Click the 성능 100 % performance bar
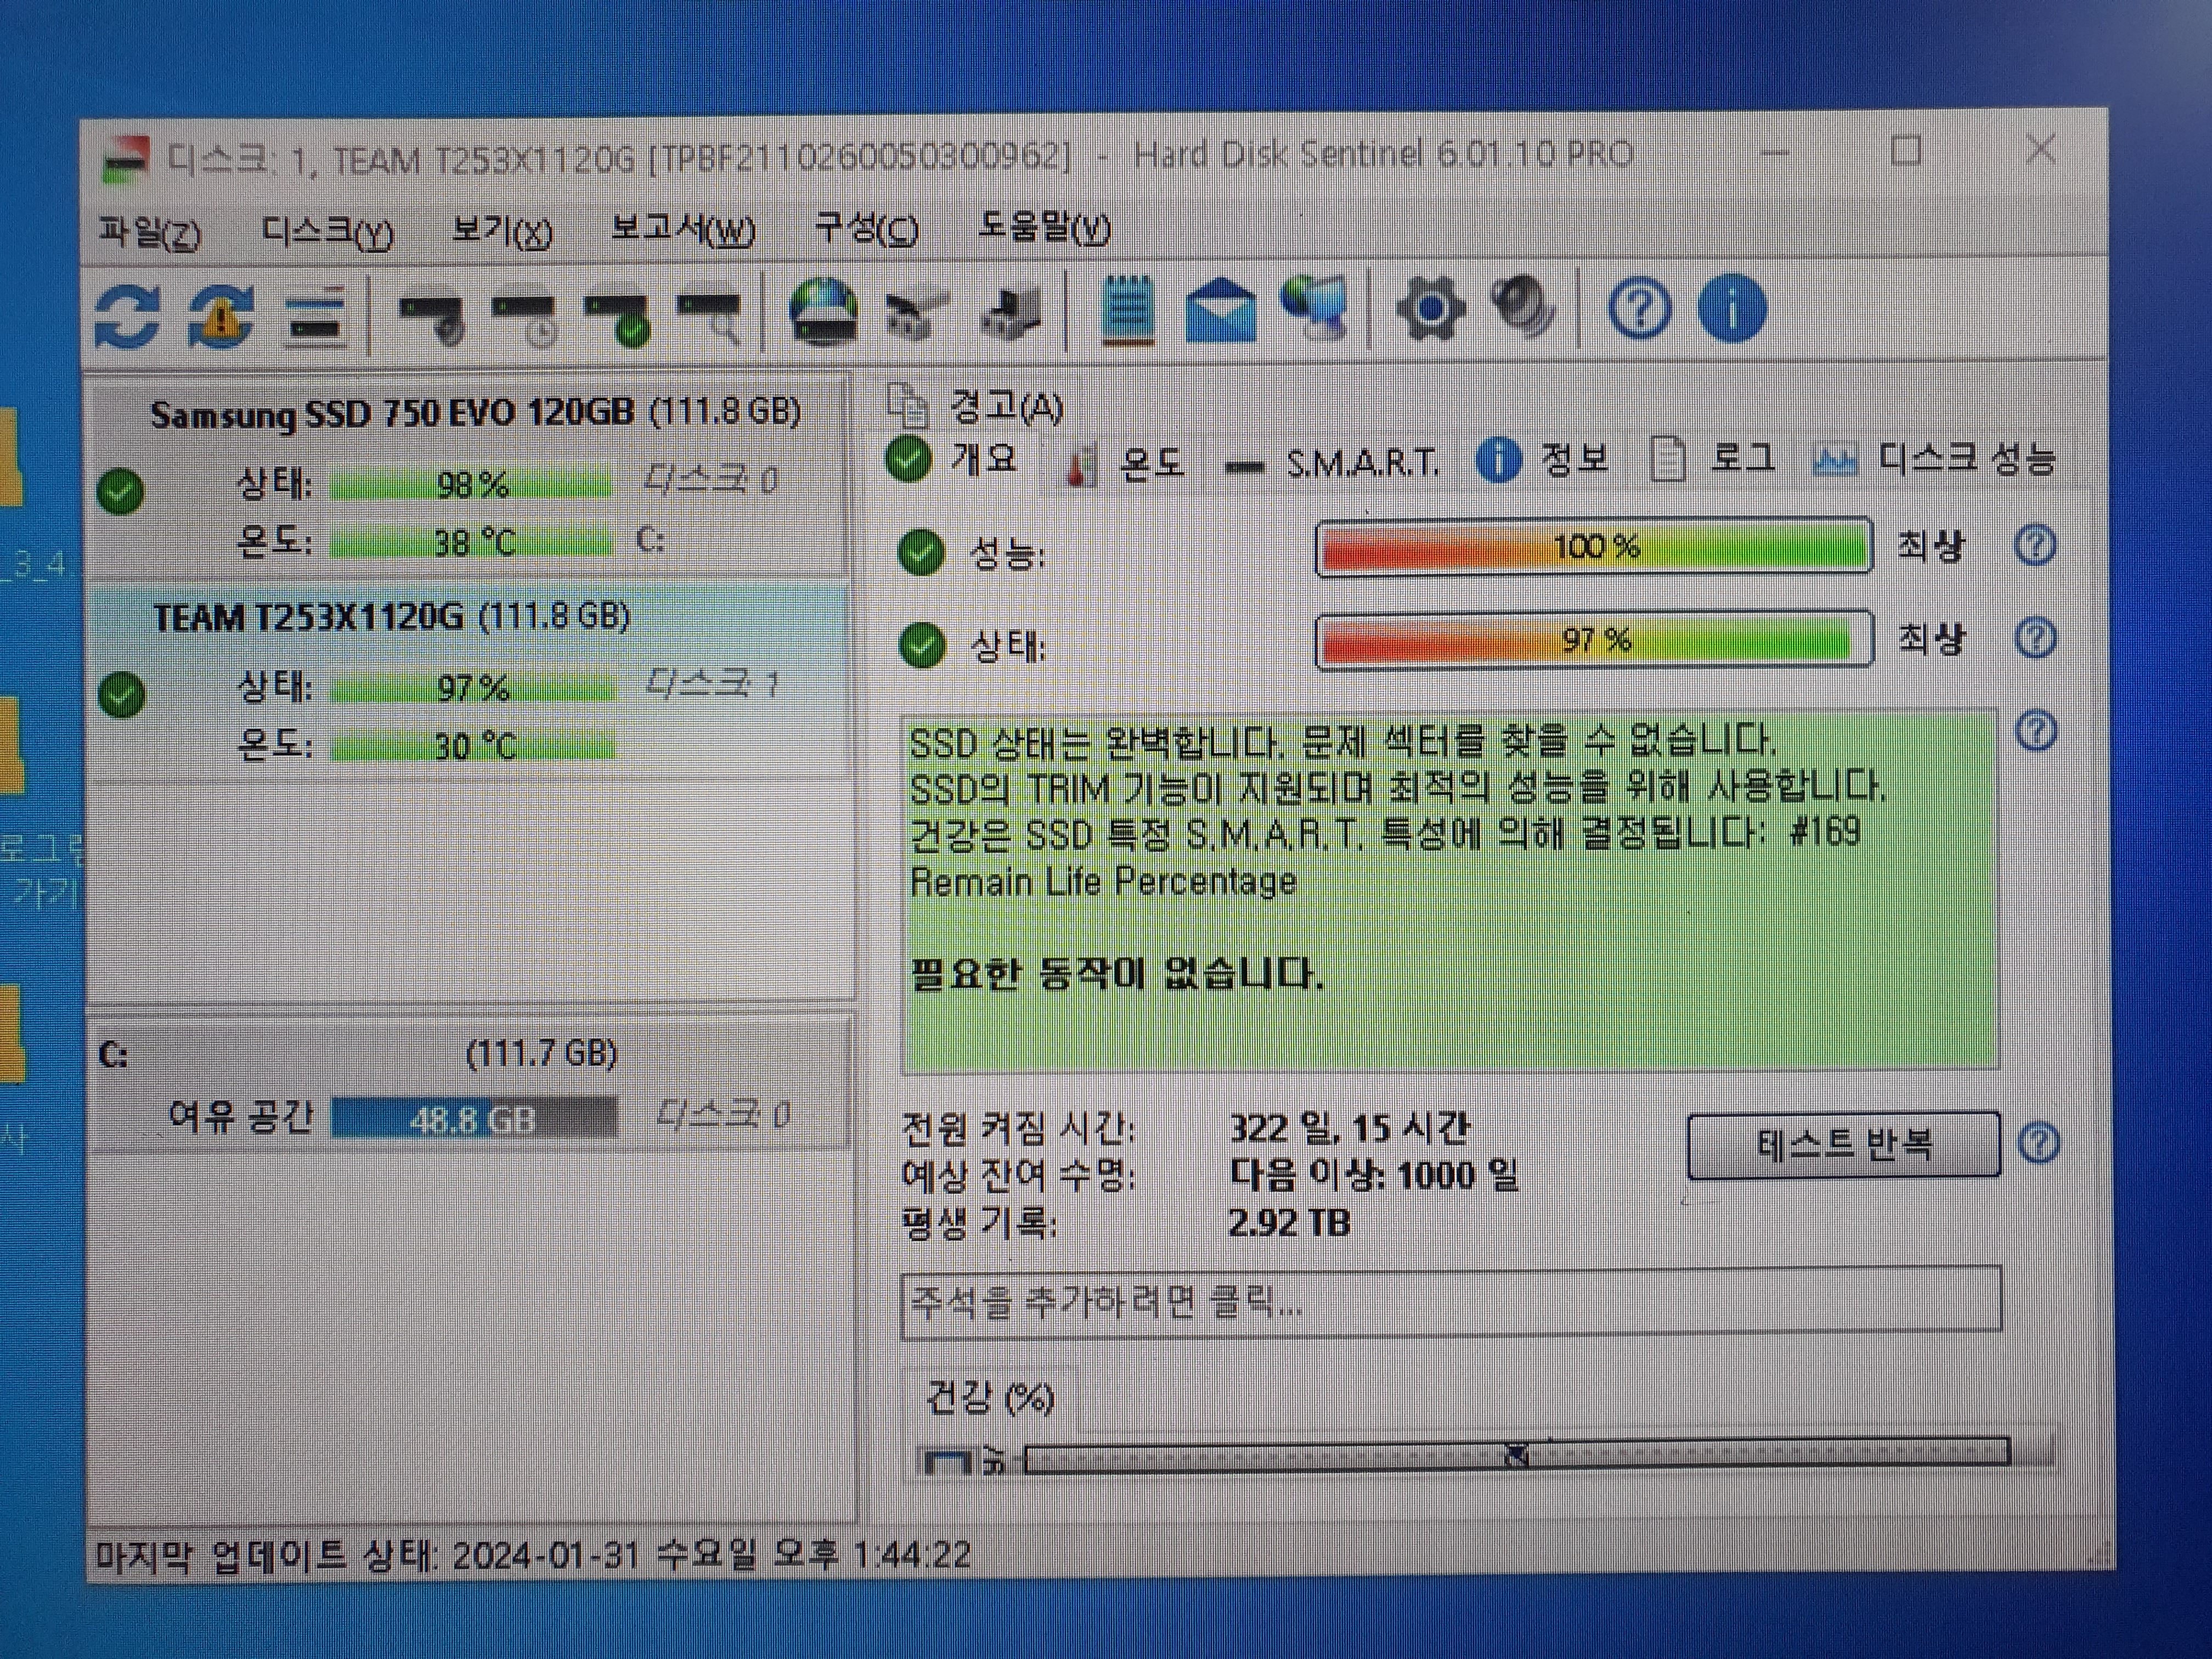The width and height of the screenshot is (2212, 1659). pyautogui.click(x=1594, y=546)
